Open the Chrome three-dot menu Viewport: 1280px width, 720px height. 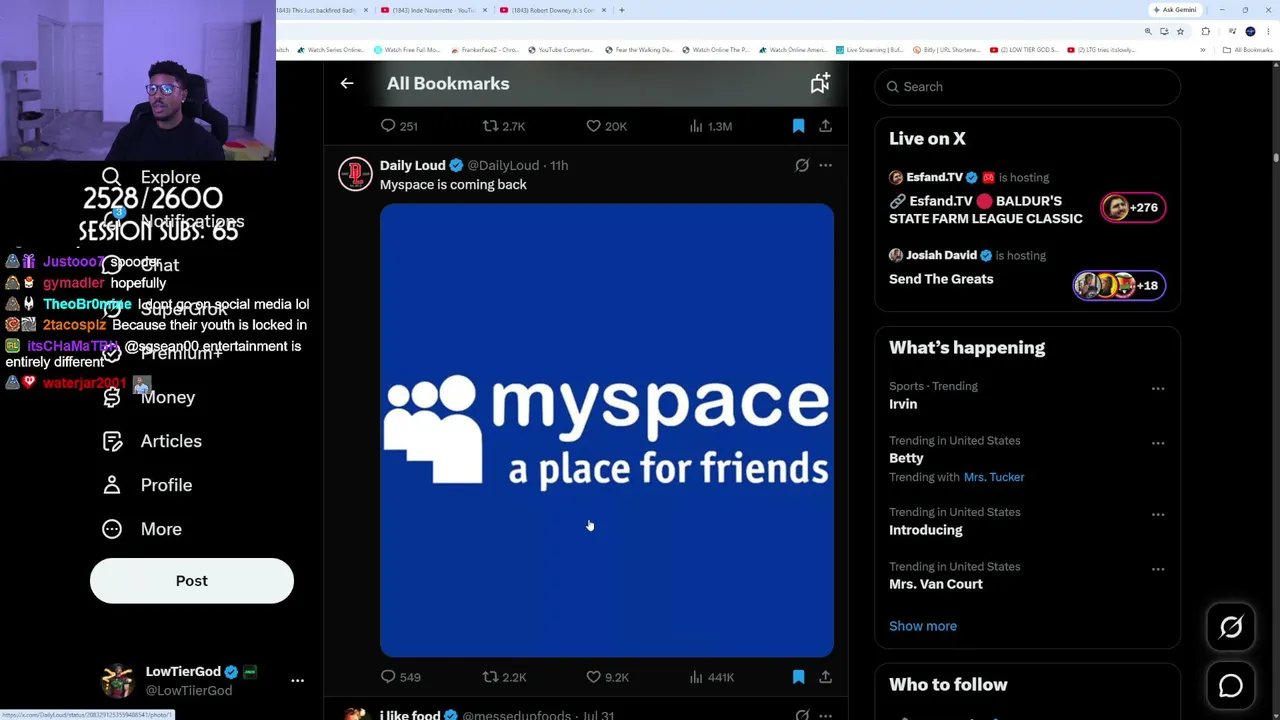pos(1266,31)
